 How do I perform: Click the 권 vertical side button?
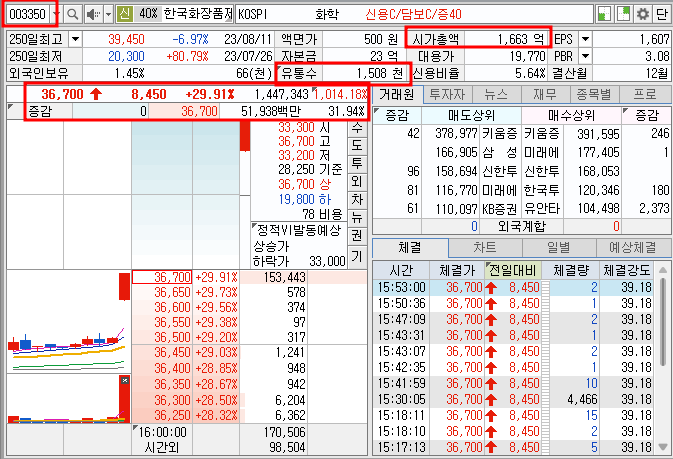pyautogui.click(x=357, y=235)
